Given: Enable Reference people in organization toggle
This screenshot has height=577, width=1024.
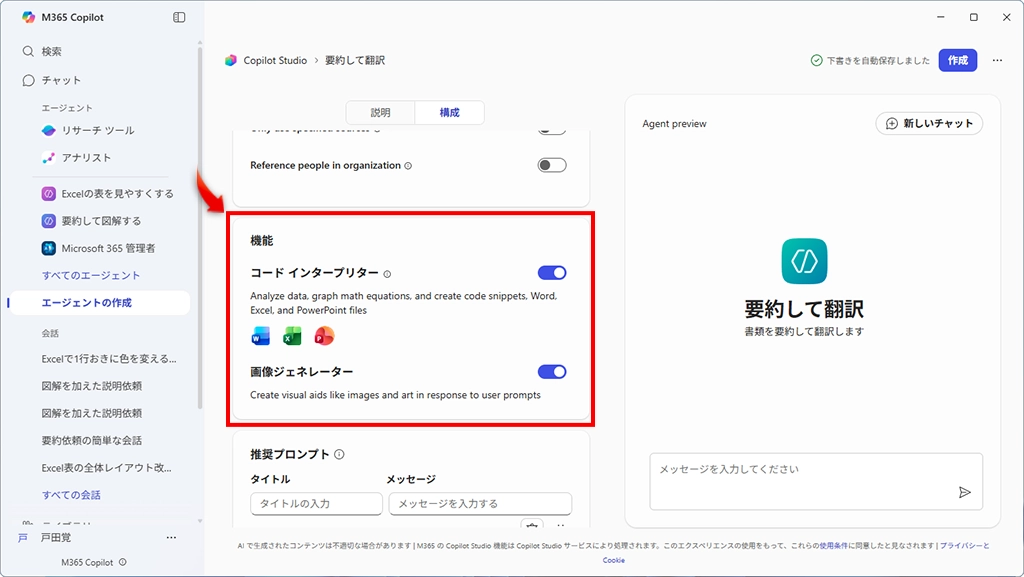Looking at the screenshot, I should point(552,165).
